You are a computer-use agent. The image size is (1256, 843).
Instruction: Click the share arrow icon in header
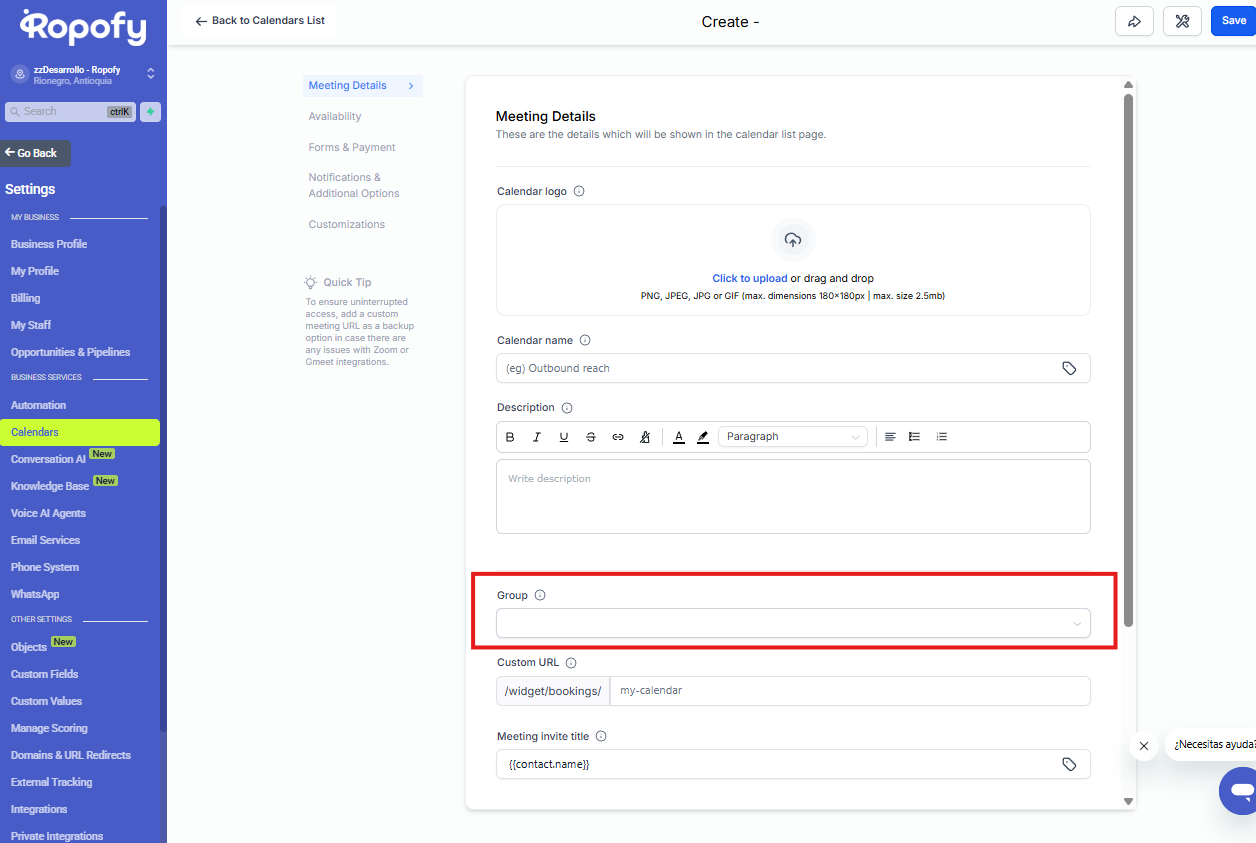[1134, 21]
